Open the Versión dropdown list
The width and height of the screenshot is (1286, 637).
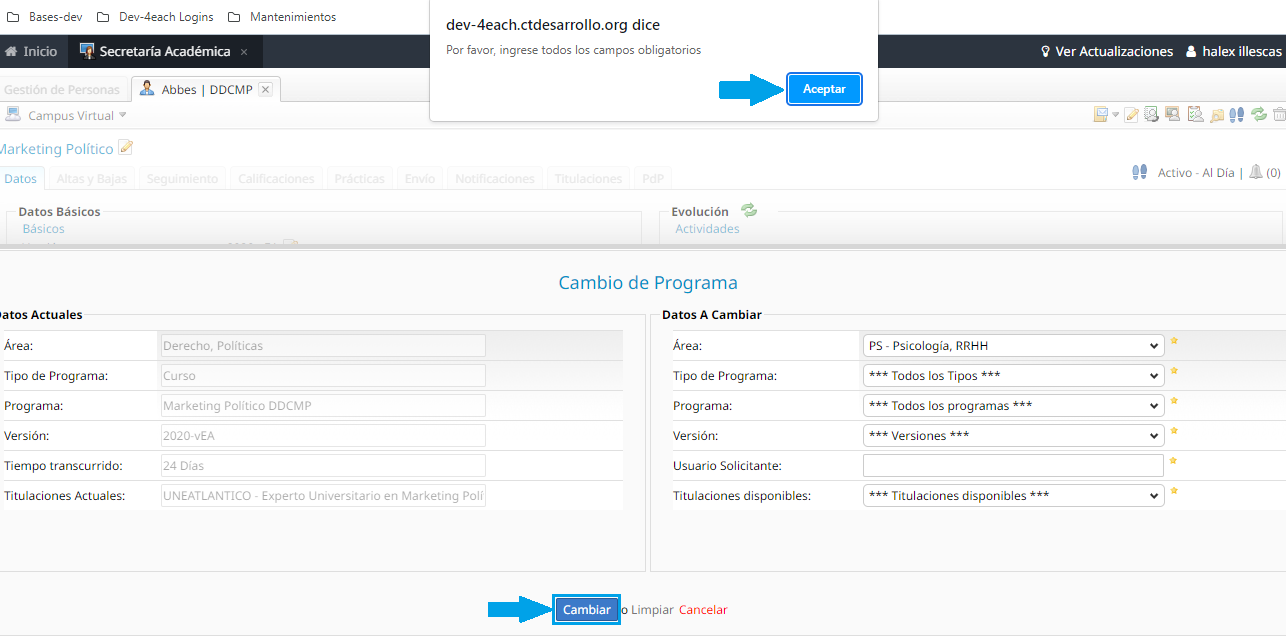[x=1013, y=436]
